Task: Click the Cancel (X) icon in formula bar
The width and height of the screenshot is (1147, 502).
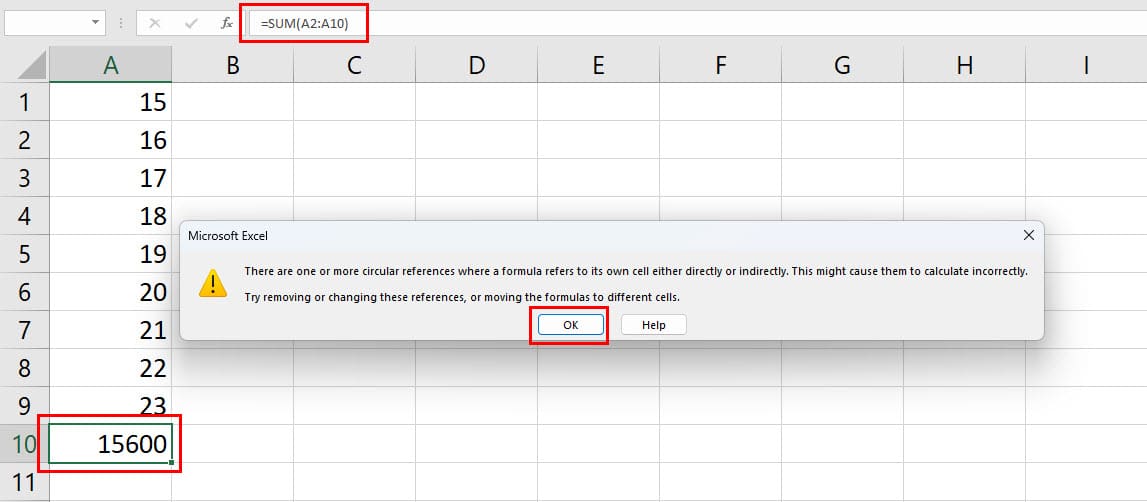Action: pyautogui.click(x=154, y=23)
